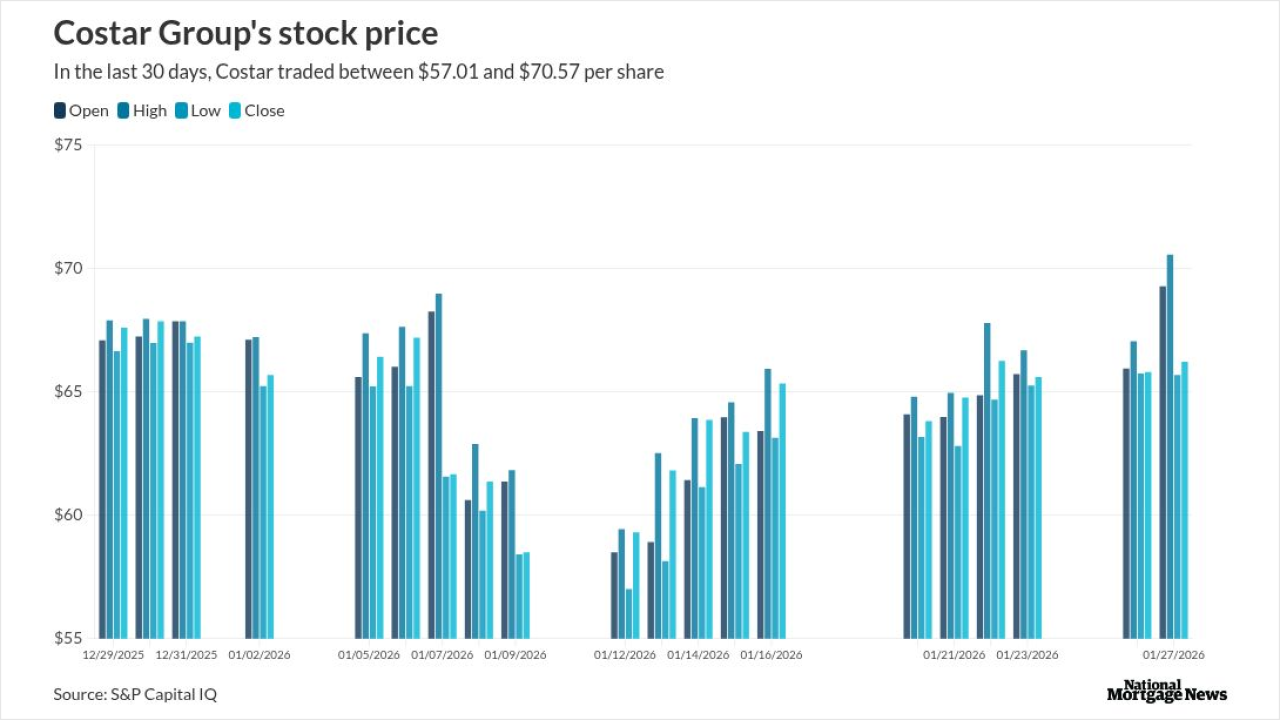Click the Low legend color swatch
Screen dimensions: 1280x720
coord(181,111)
